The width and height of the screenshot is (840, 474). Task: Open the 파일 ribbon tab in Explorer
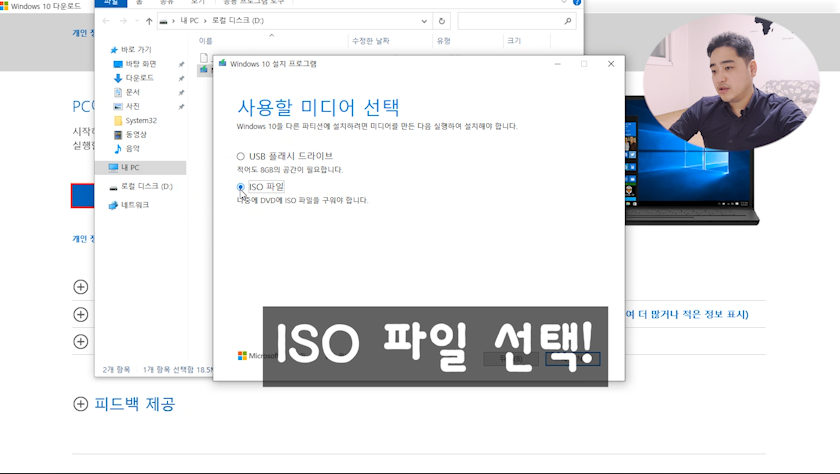[x=111, y=3]
